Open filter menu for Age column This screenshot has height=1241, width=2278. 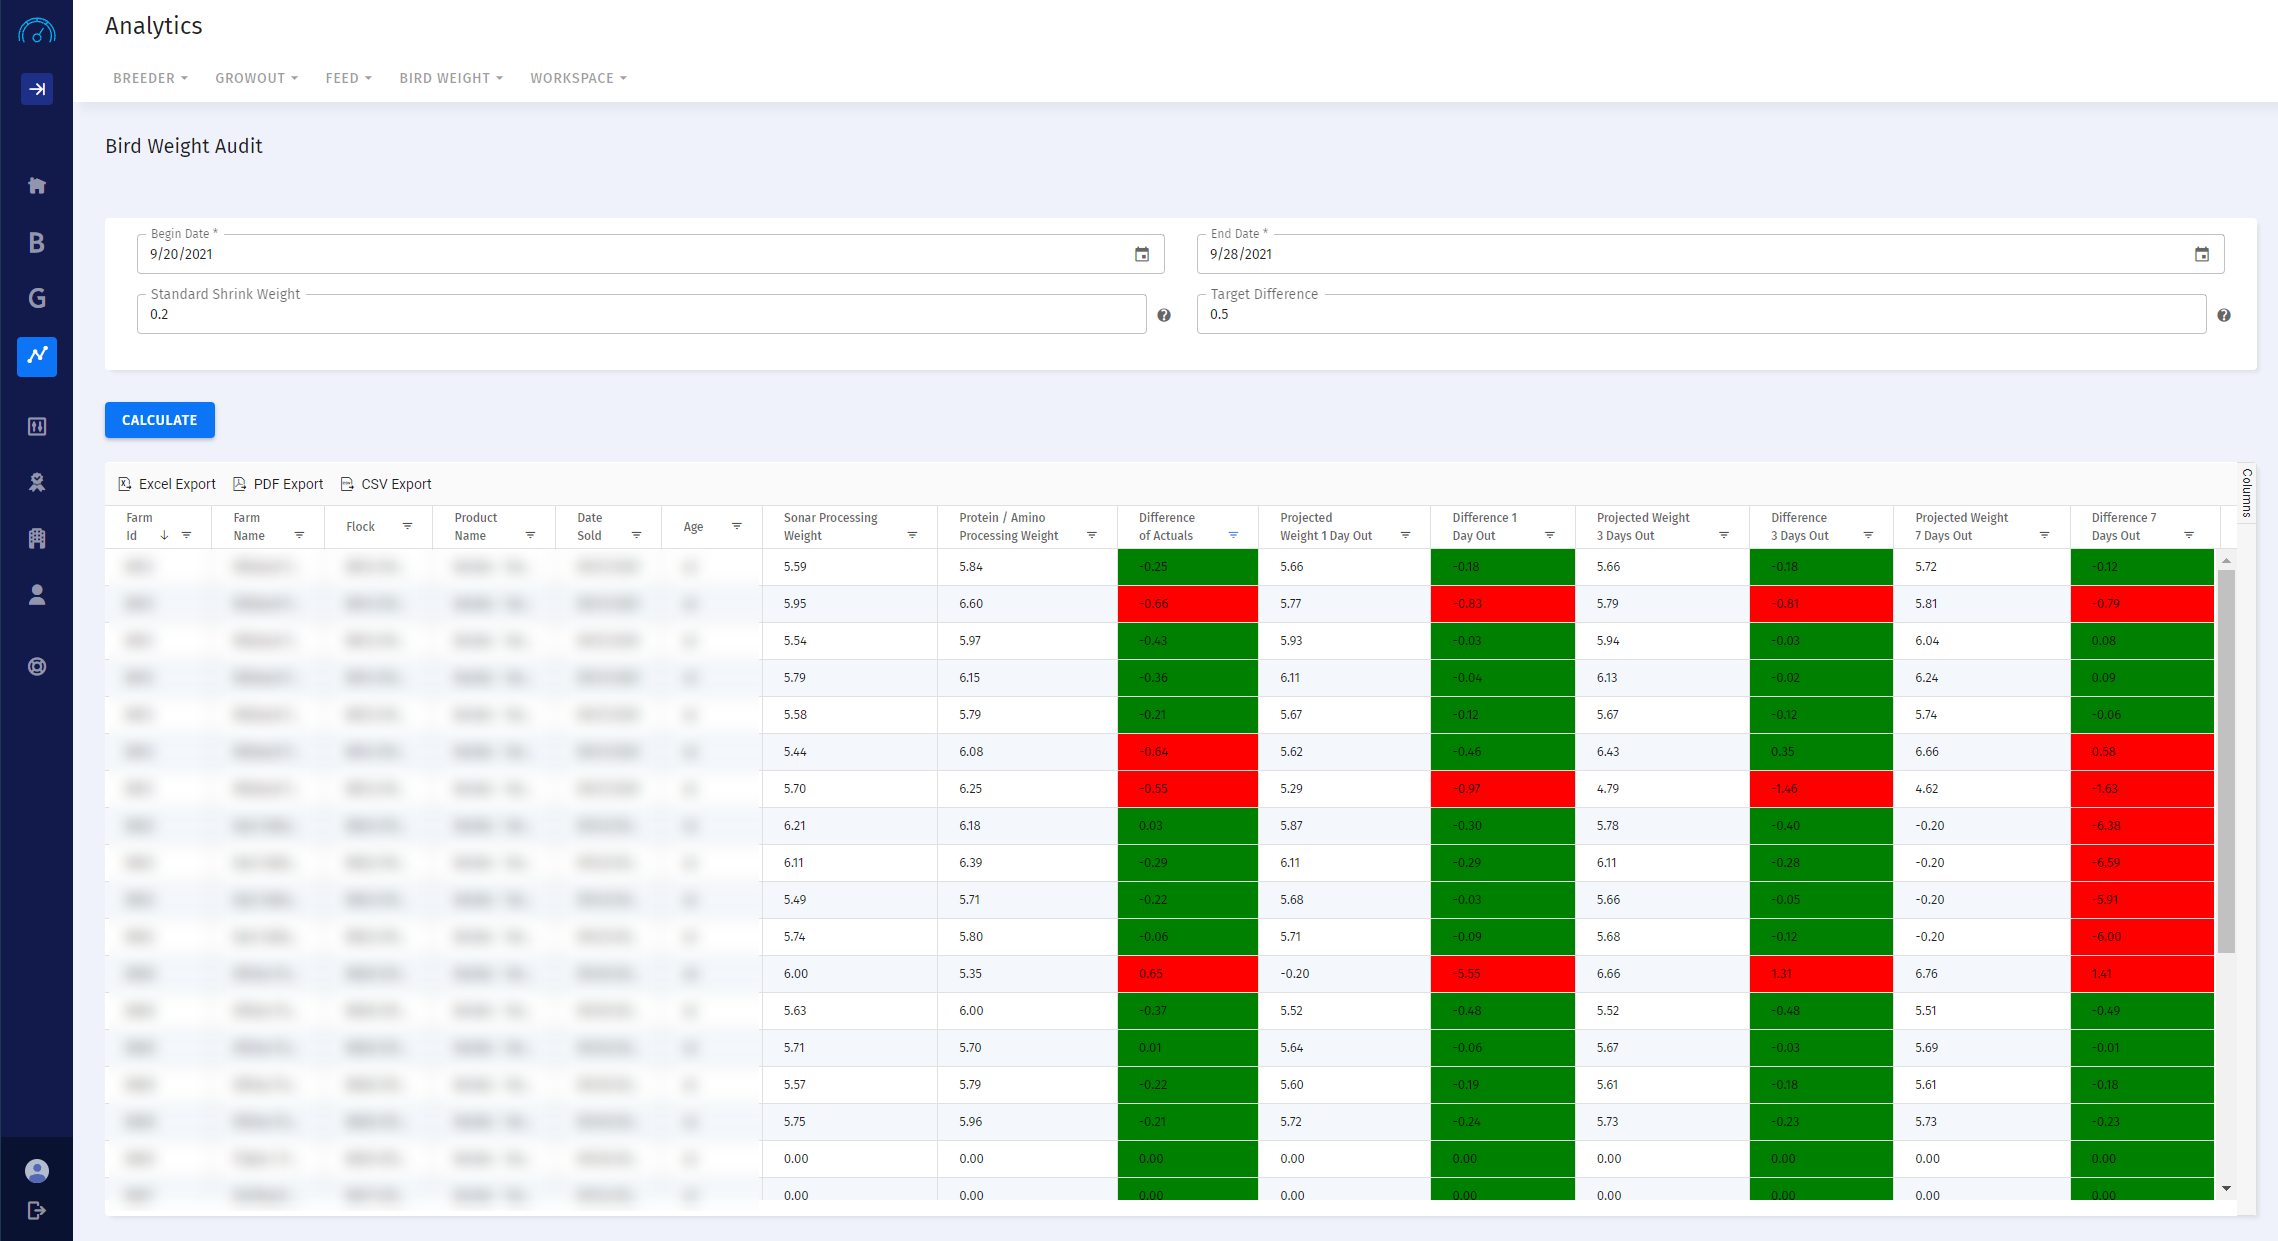click(736, 526)
